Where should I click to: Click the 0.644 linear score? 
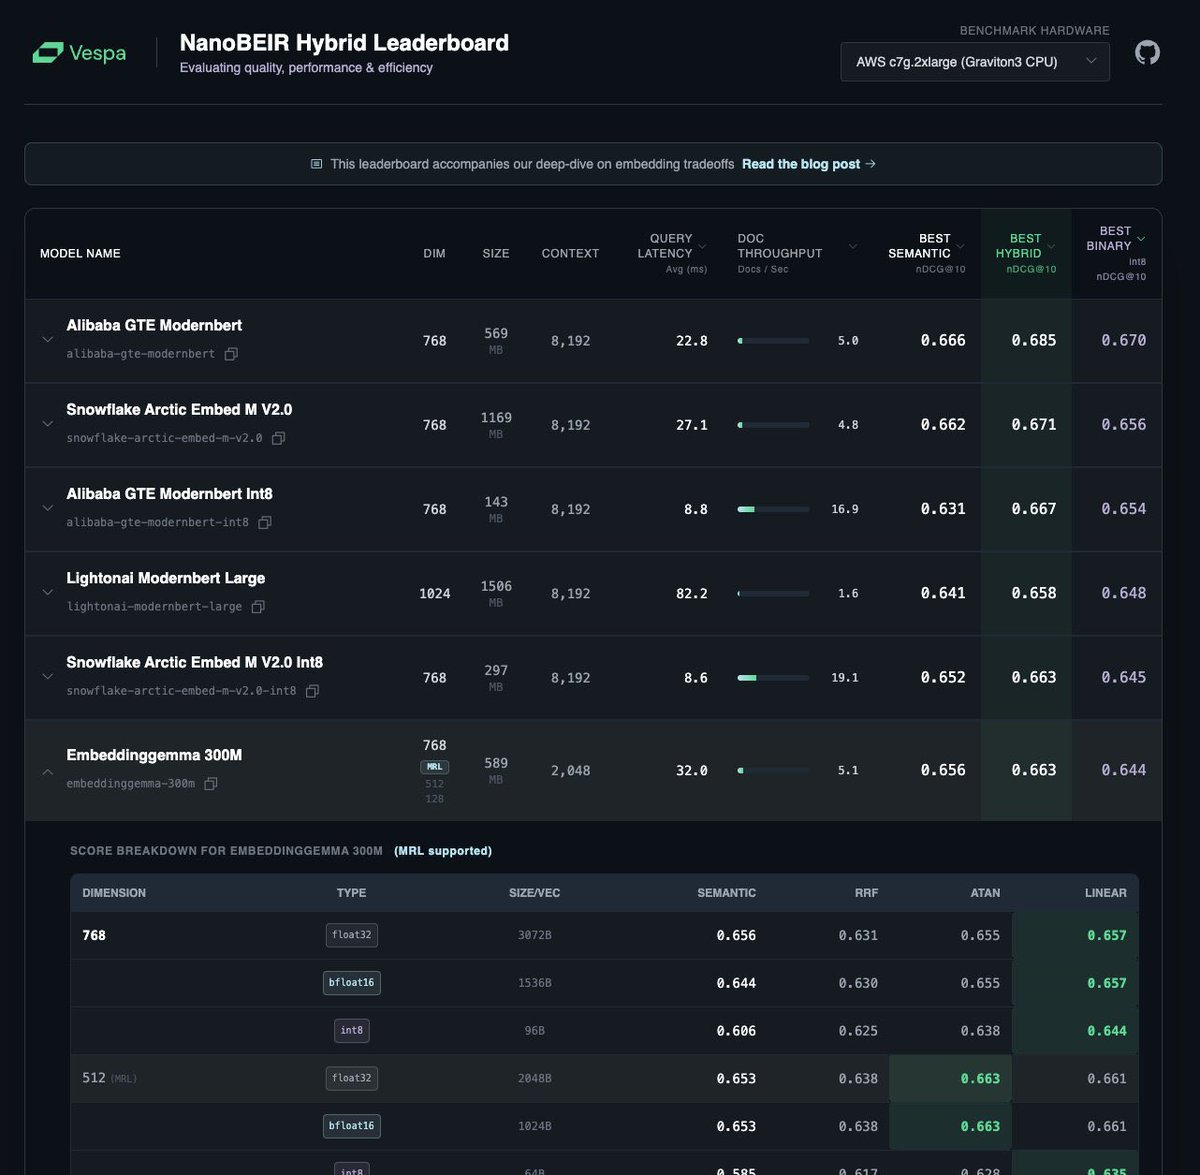pos(1107,1031)
